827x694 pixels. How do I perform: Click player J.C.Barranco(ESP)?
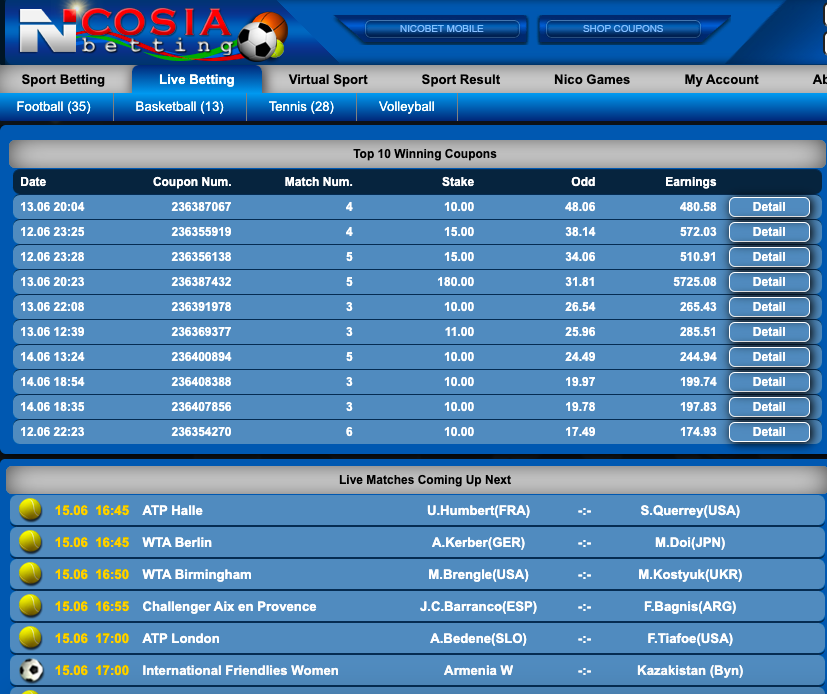[x=478, y=606]
